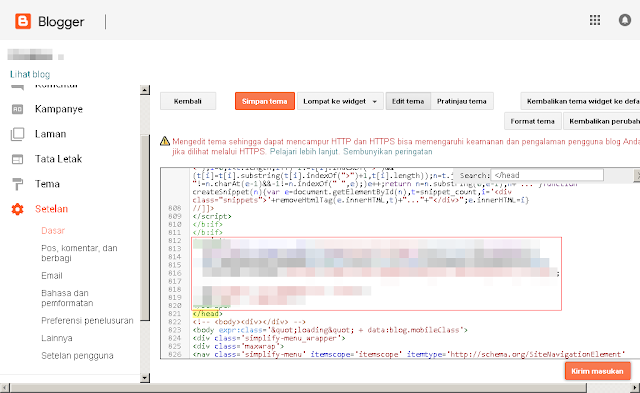Click the highlighted </head> tag

tap(207, 313)
